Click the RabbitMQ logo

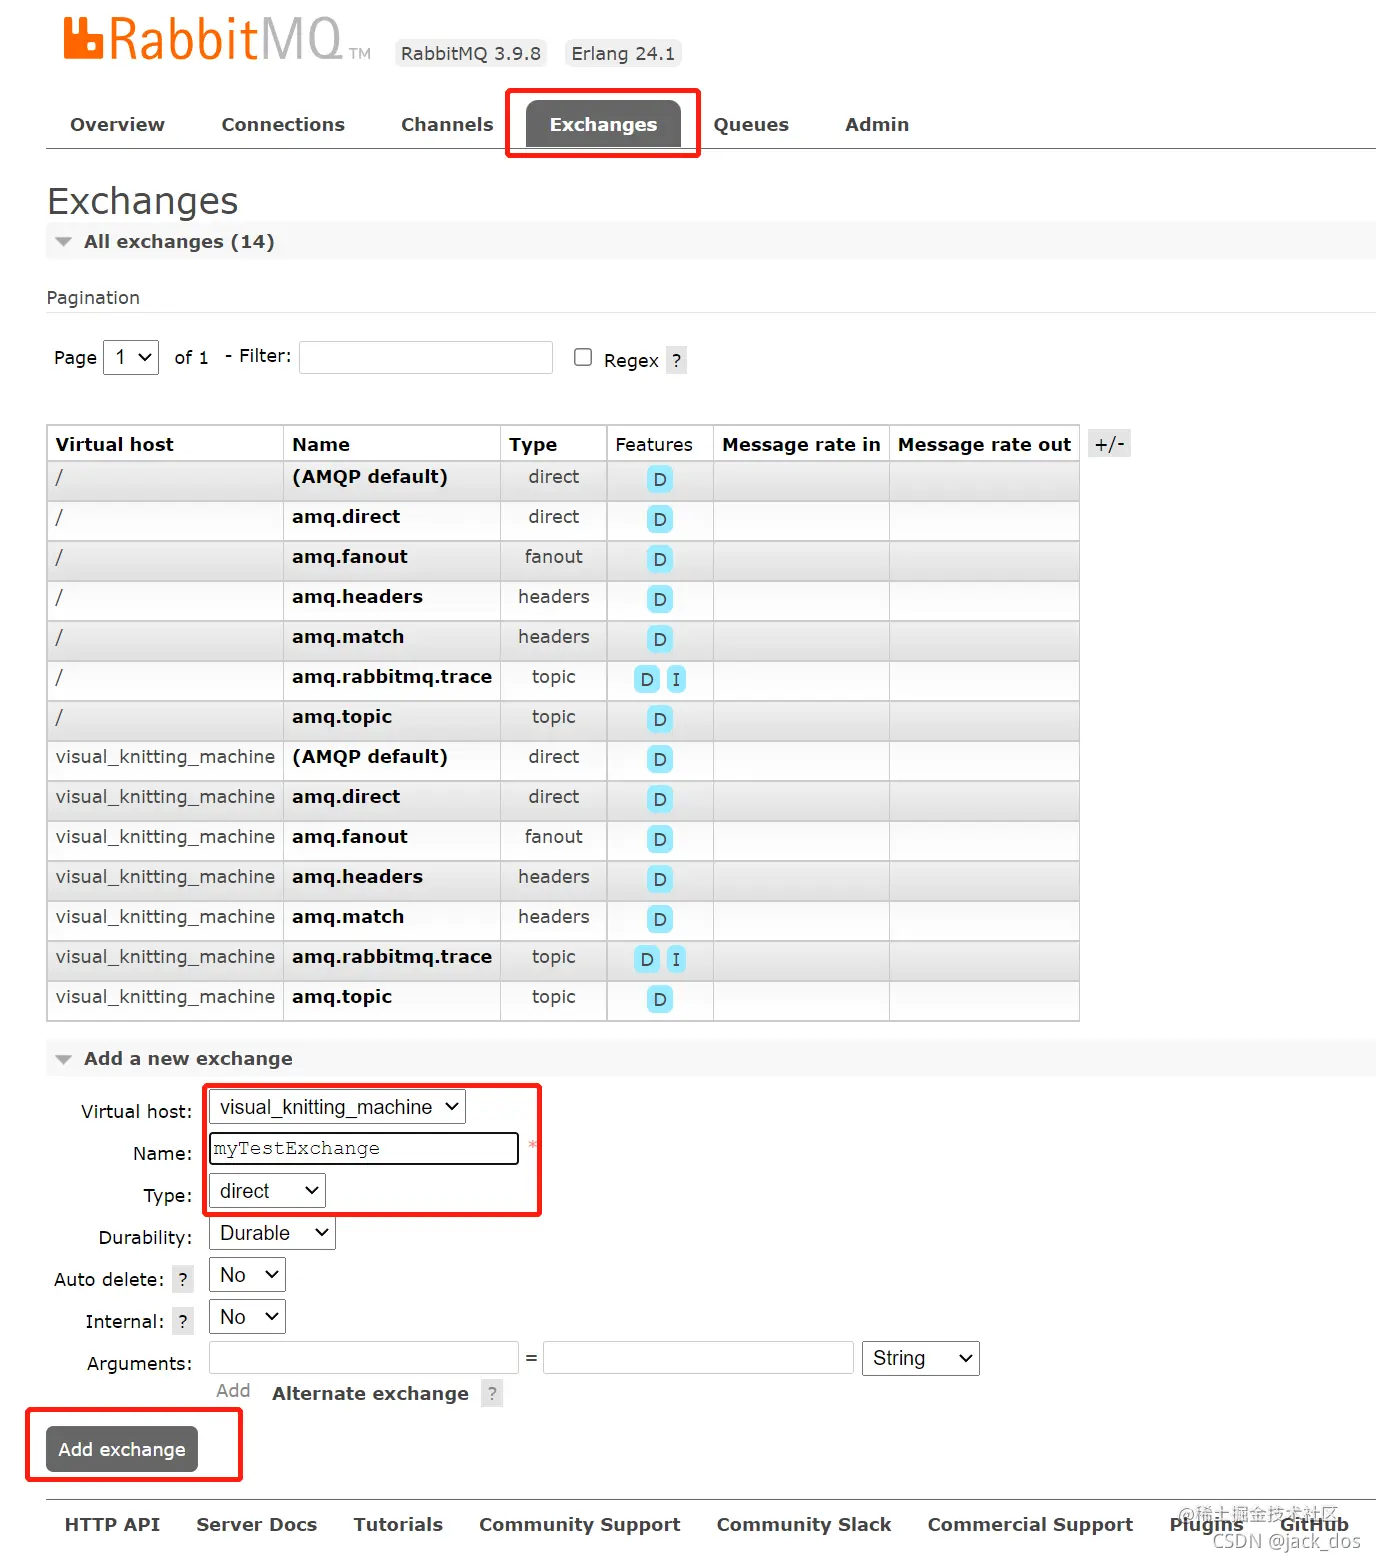217,40
